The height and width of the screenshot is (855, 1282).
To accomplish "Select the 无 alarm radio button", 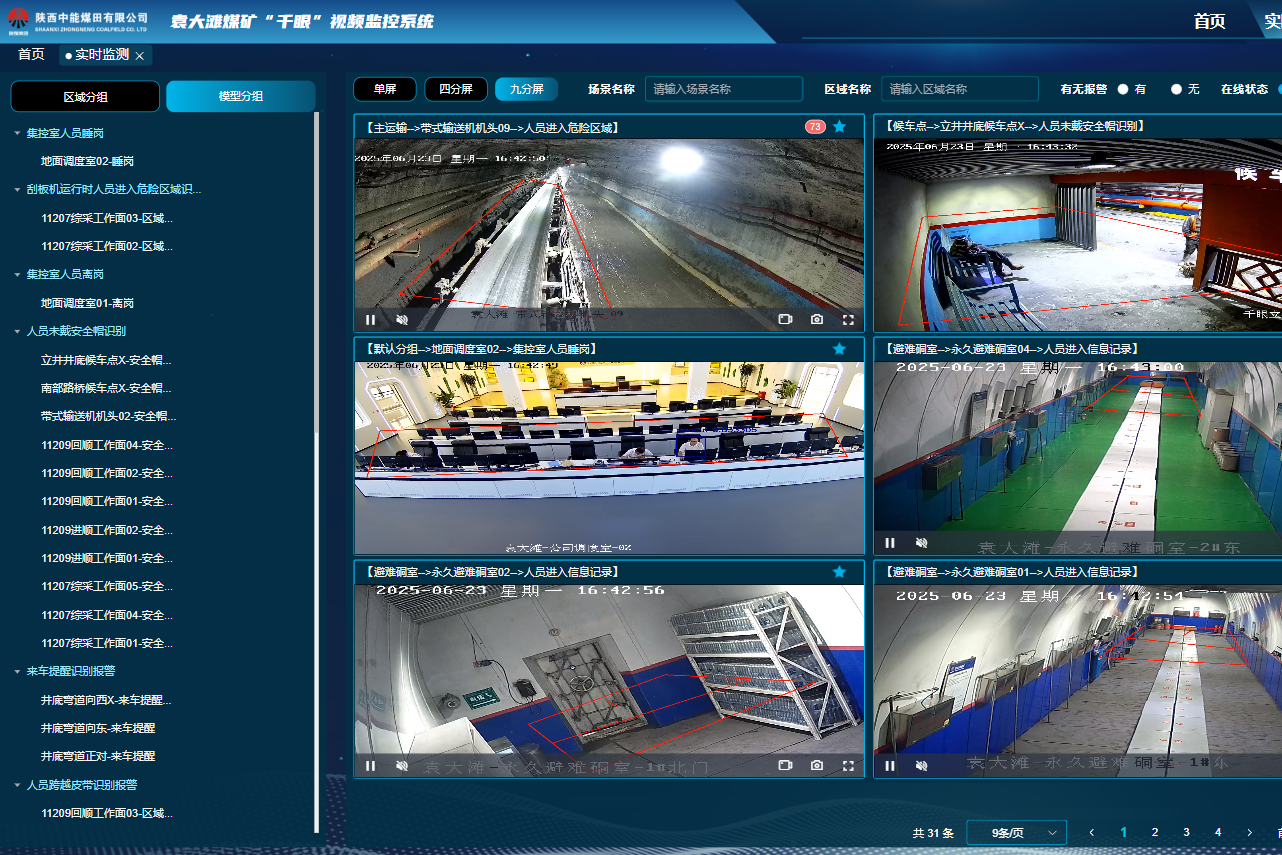I will (x=1176, y=89).
